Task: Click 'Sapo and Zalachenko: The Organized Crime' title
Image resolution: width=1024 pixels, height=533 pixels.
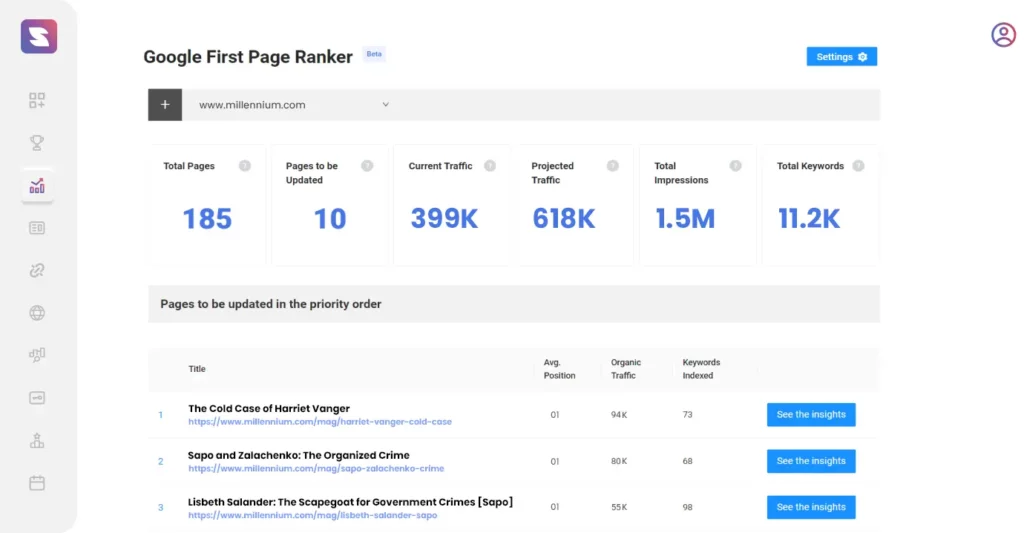Action: coord(298,455)
